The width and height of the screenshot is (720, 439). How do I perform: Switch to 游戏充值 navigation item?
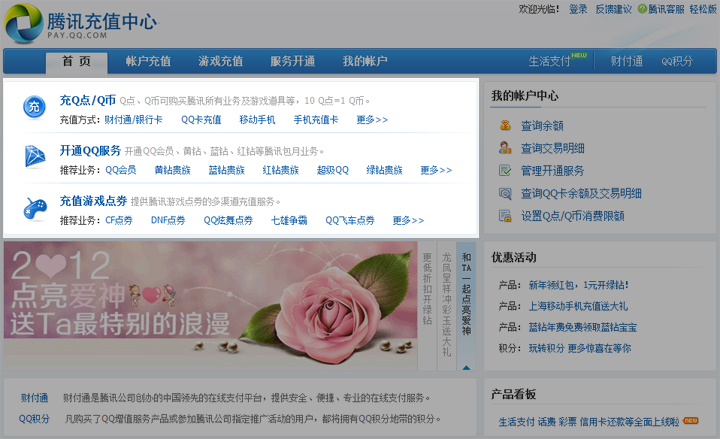click(220, 61)
